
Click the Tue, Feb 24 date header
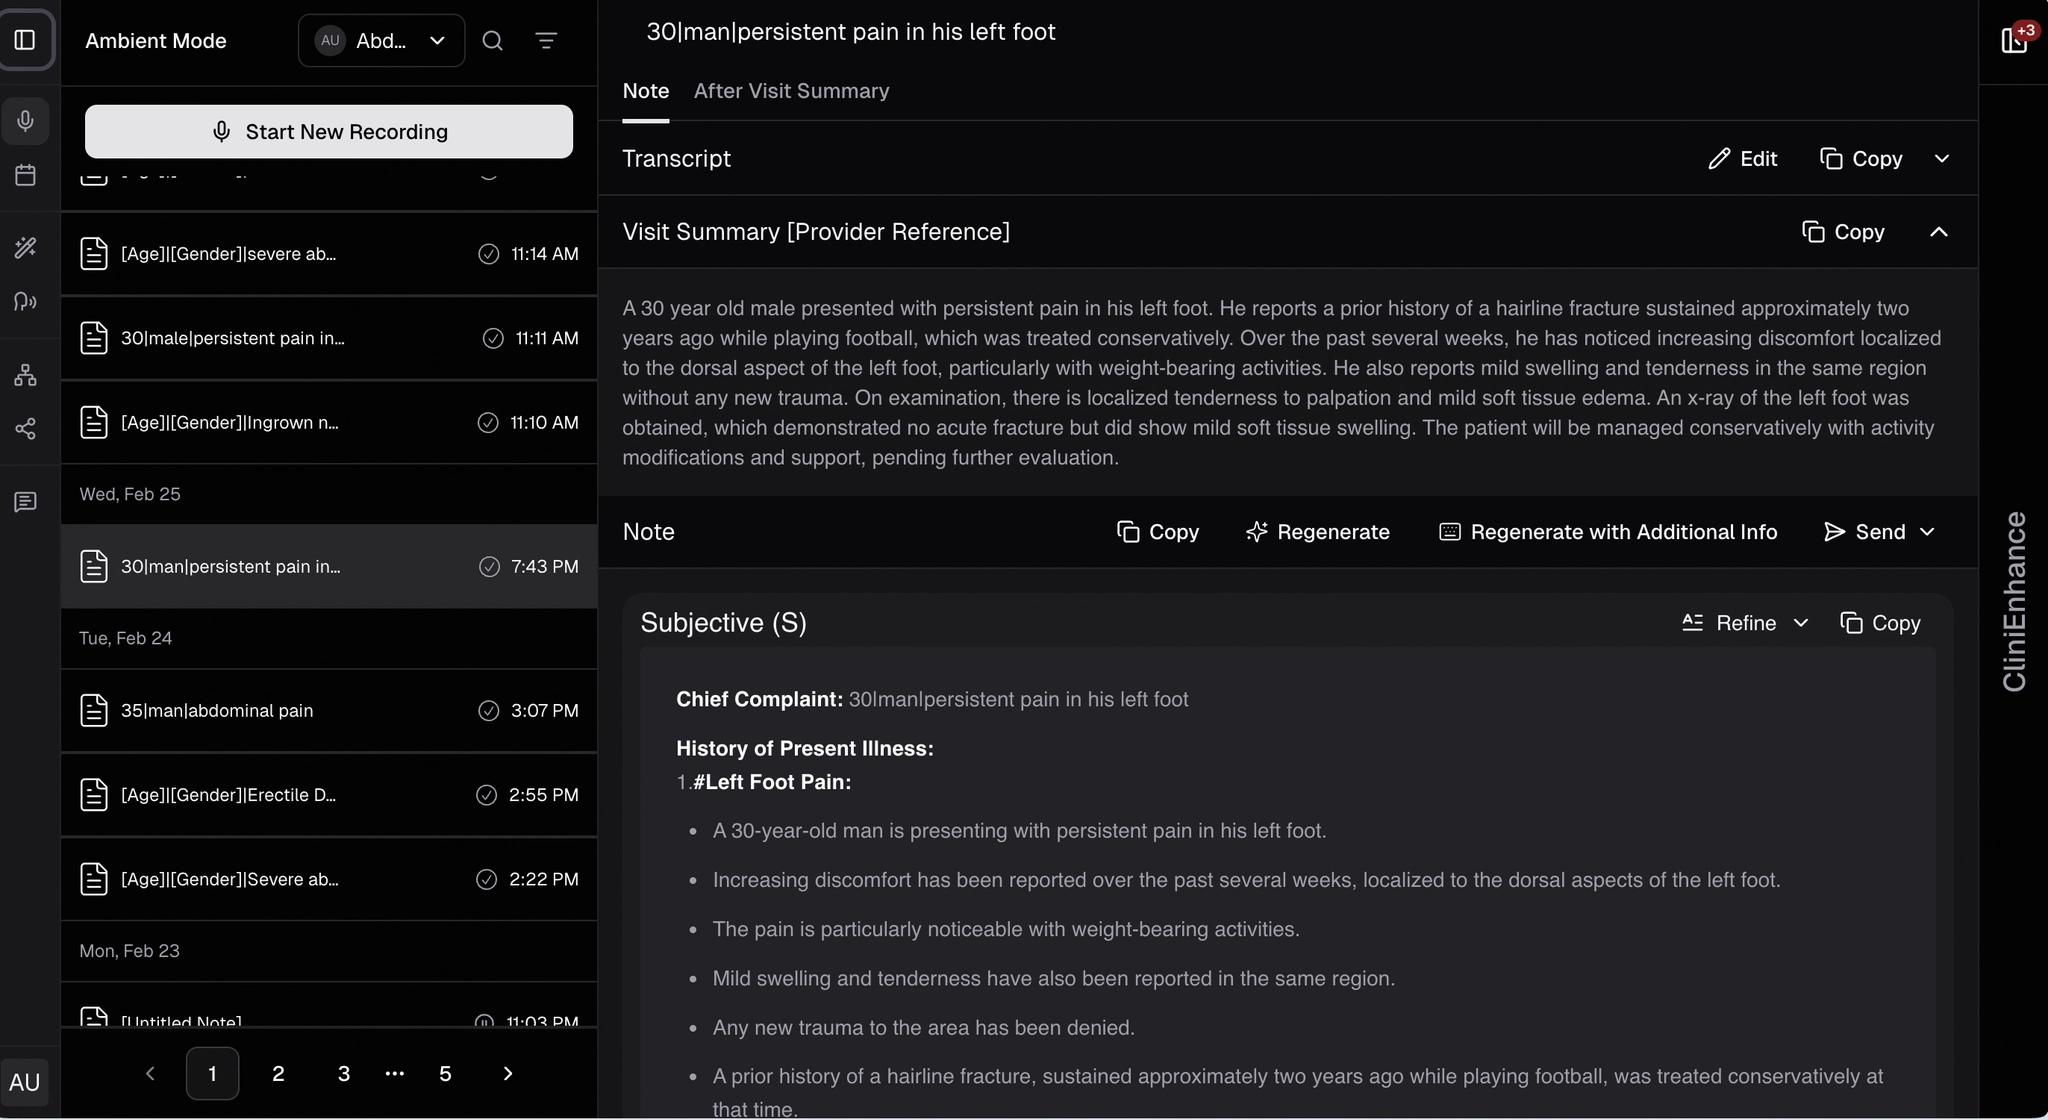[126, 638]
